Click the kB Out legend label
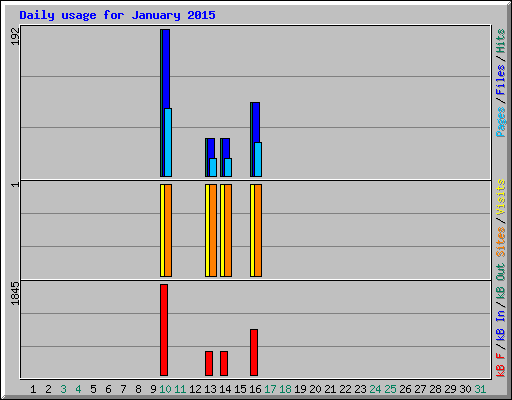 pyautogui.click(x=501, y=282)
